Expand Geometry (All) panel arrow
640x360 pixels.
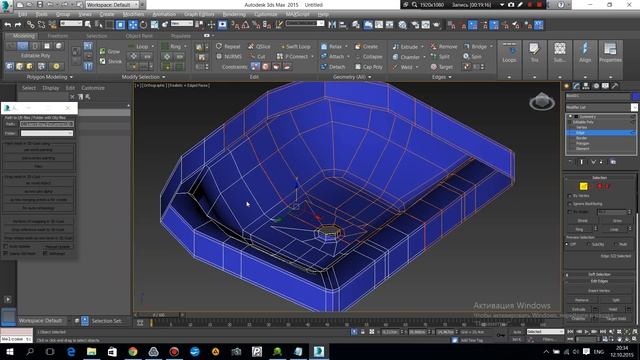[x=370, y=77]
